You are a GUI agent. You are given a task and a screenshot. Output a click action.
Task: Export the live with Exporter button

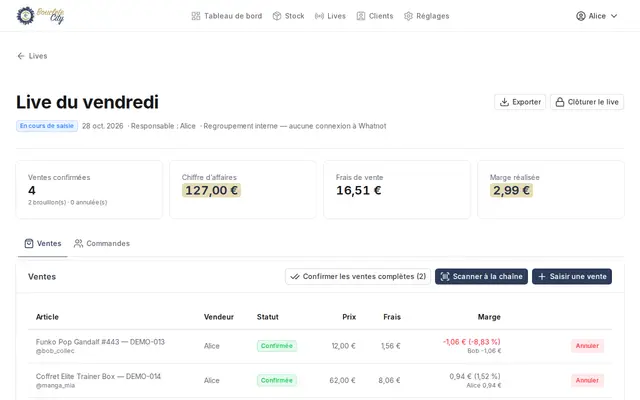point(520,102)
